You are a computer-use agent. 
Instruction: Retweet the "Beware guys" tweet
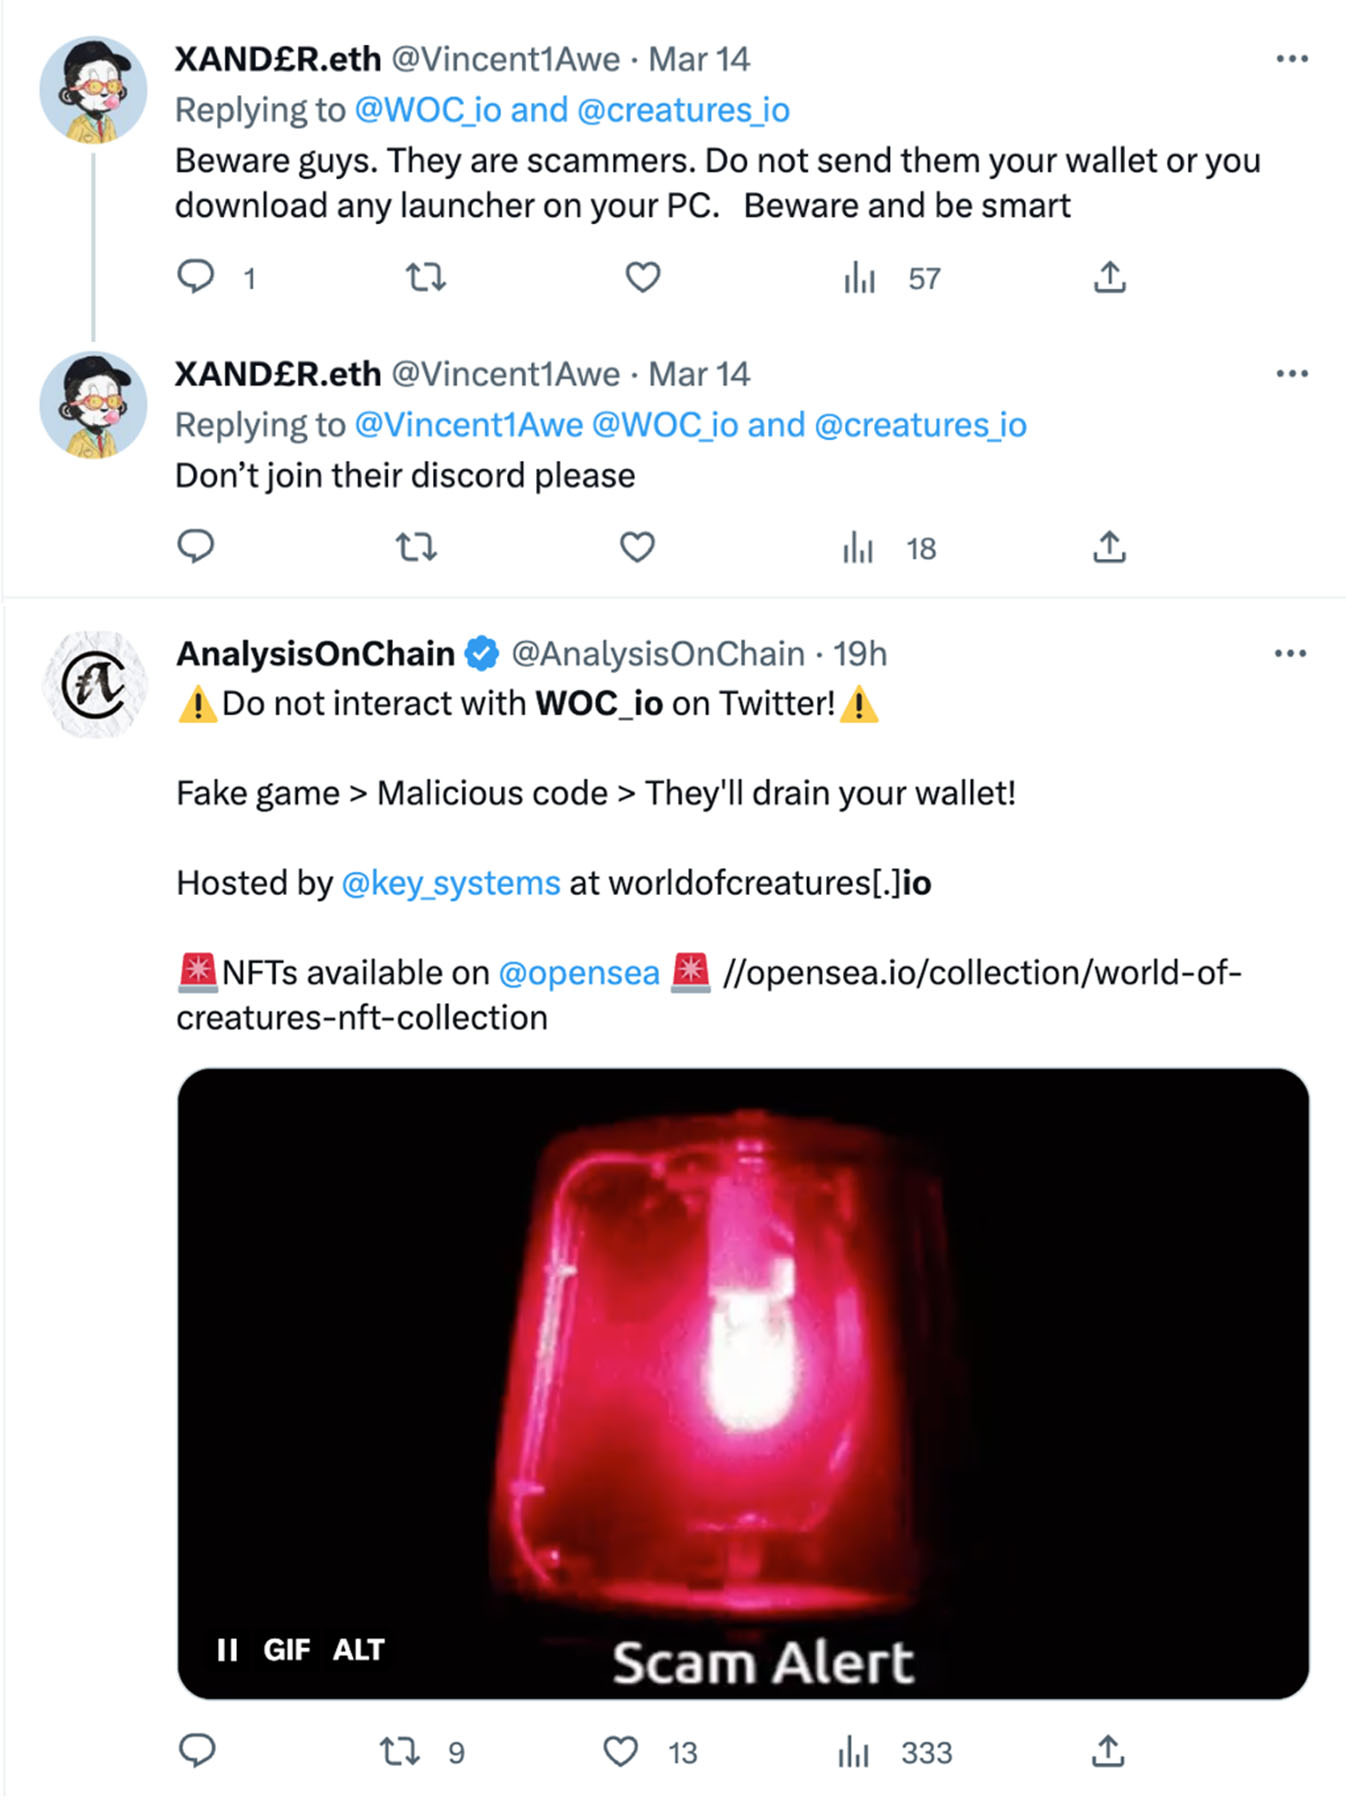tap(426, 277)
